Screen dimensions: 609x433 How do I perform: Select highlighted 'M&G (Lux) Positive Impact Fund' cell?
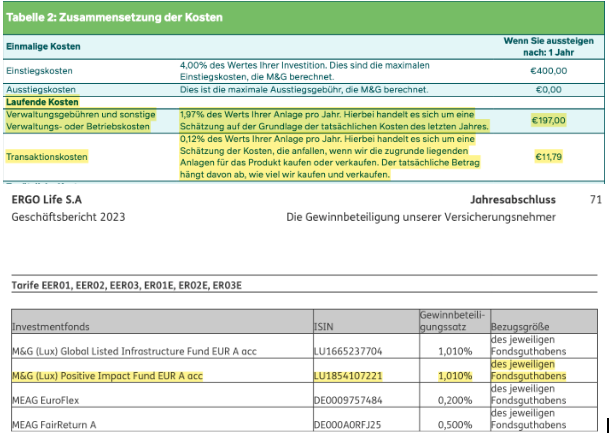point(108,376)
